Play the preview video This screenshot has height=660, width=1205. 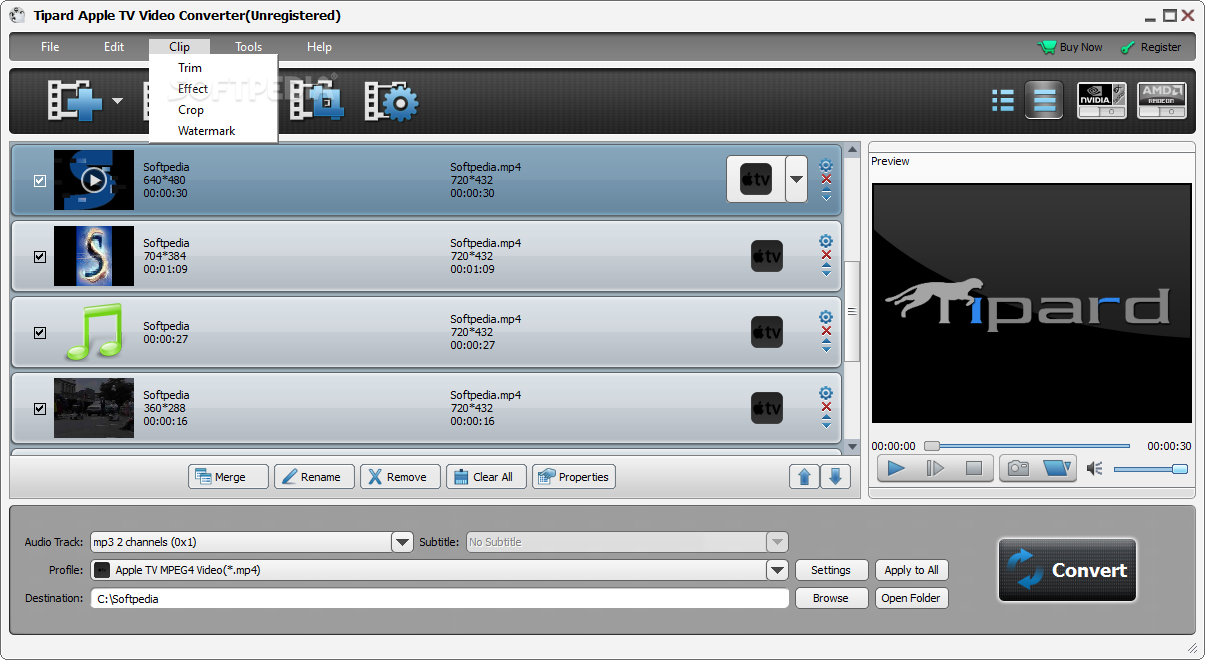[897, 468]
